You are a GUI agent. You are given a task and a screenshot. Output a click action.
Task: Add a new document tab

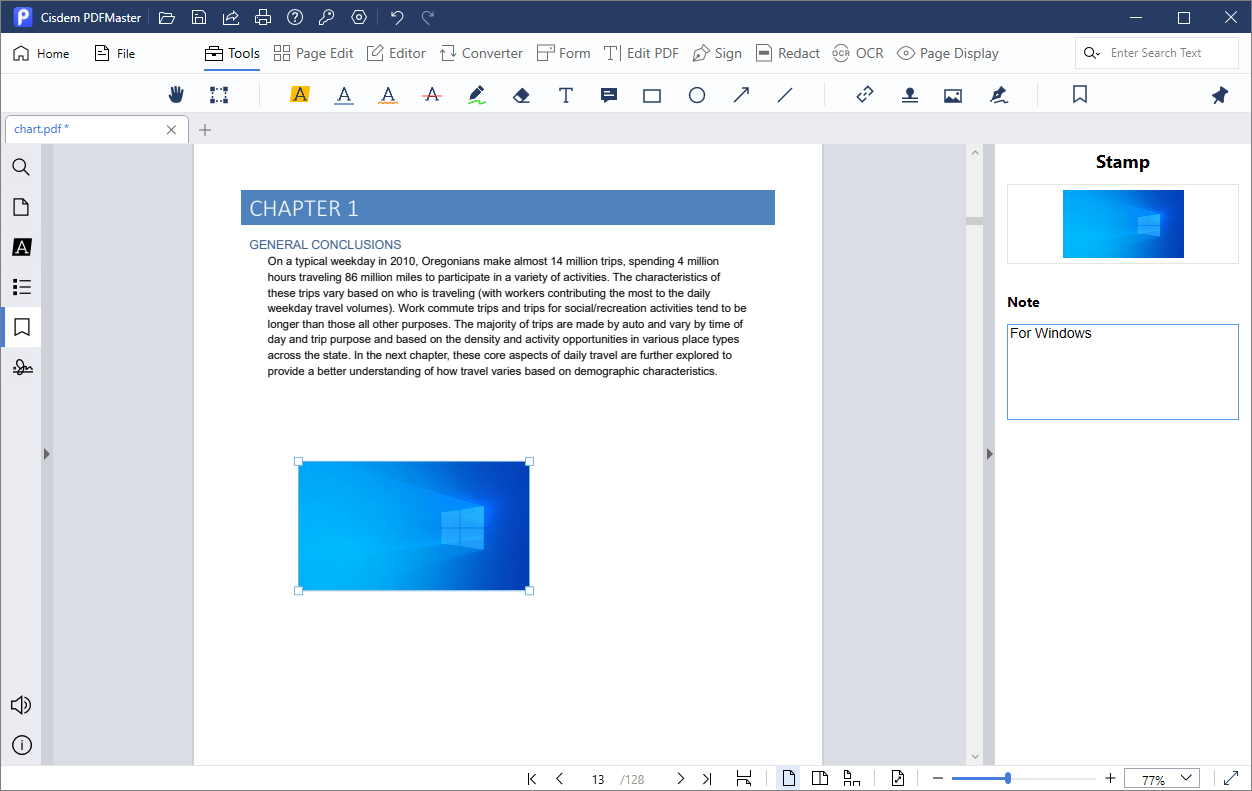click(x=205, y=130)
